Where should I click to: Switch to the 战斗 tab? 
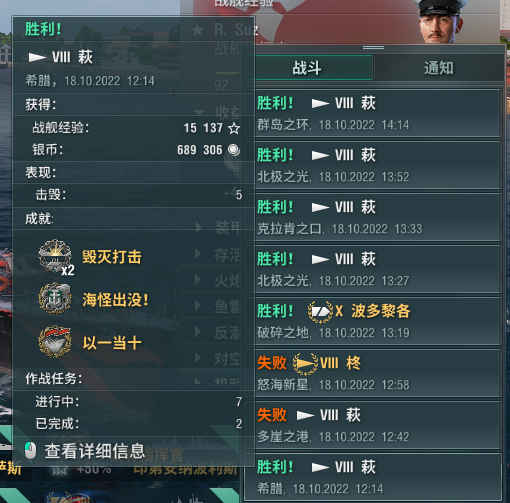pos(307,68)
